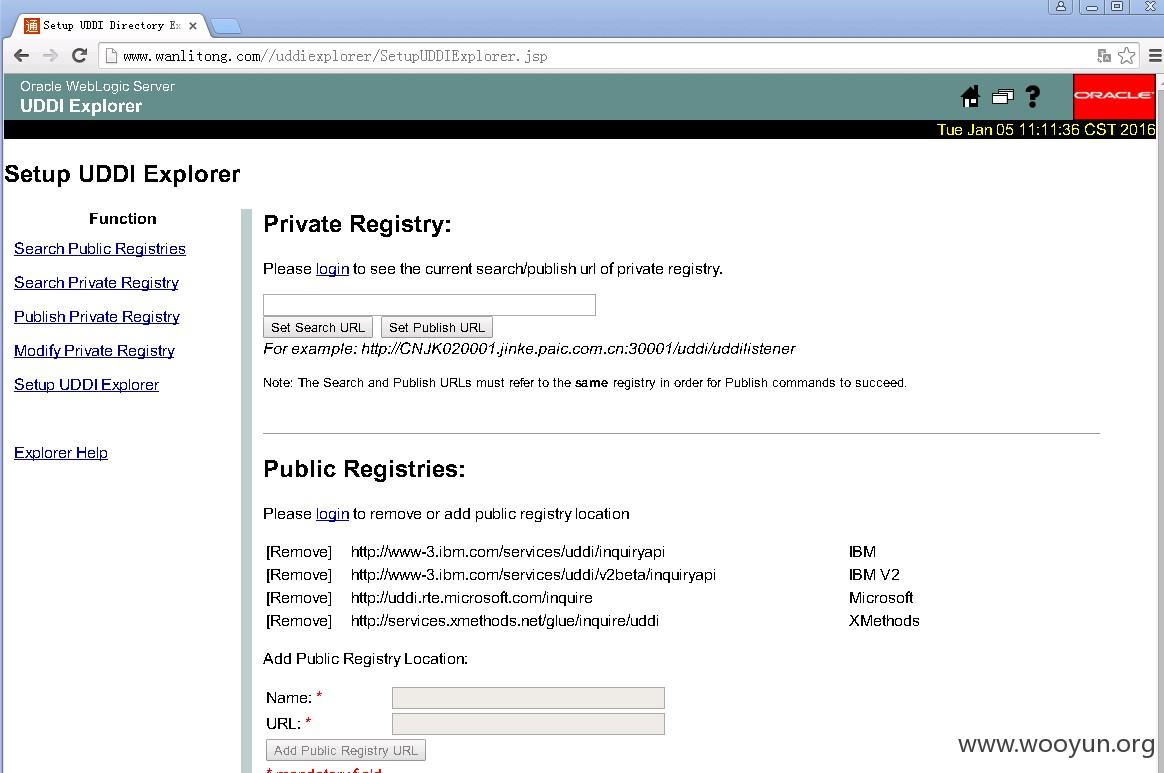
Task: Click the Microsoft registry name
Action: point(880,598)
